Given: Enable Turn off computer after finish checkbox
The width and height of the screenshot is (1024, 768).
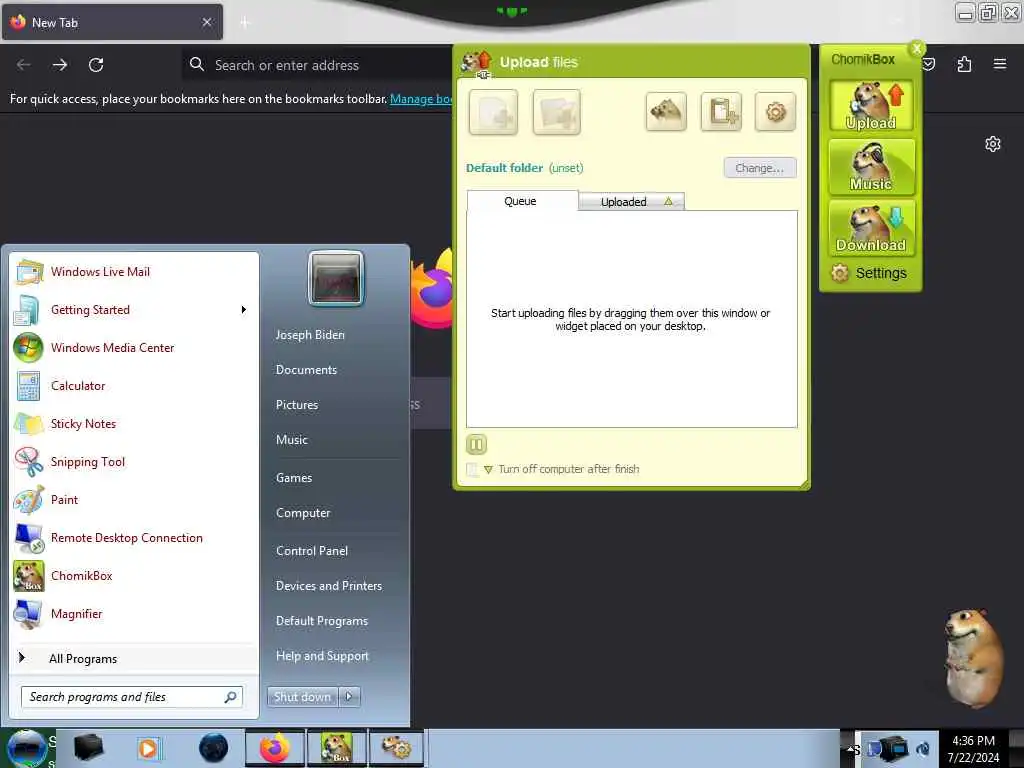Looking at the screenshot, I should 472,469.
